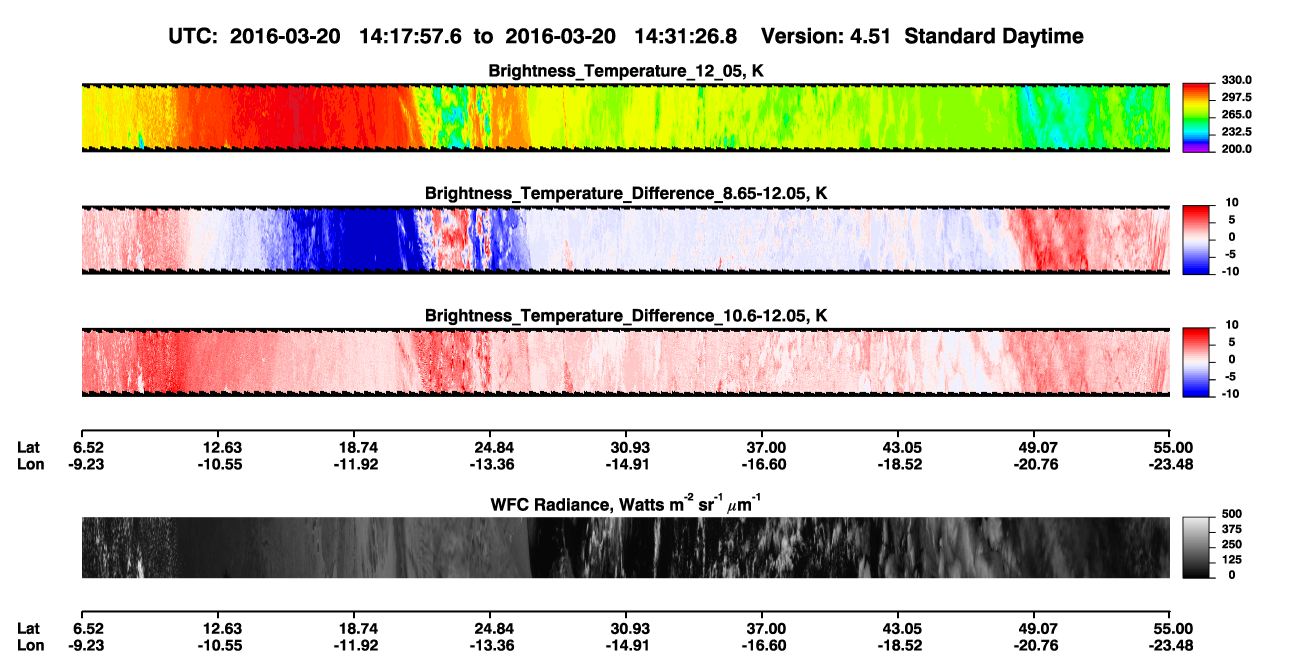
Task: Click the red-blue colorbar of the 10.6-12.05 panel
Action: [x=1197, y=360]
